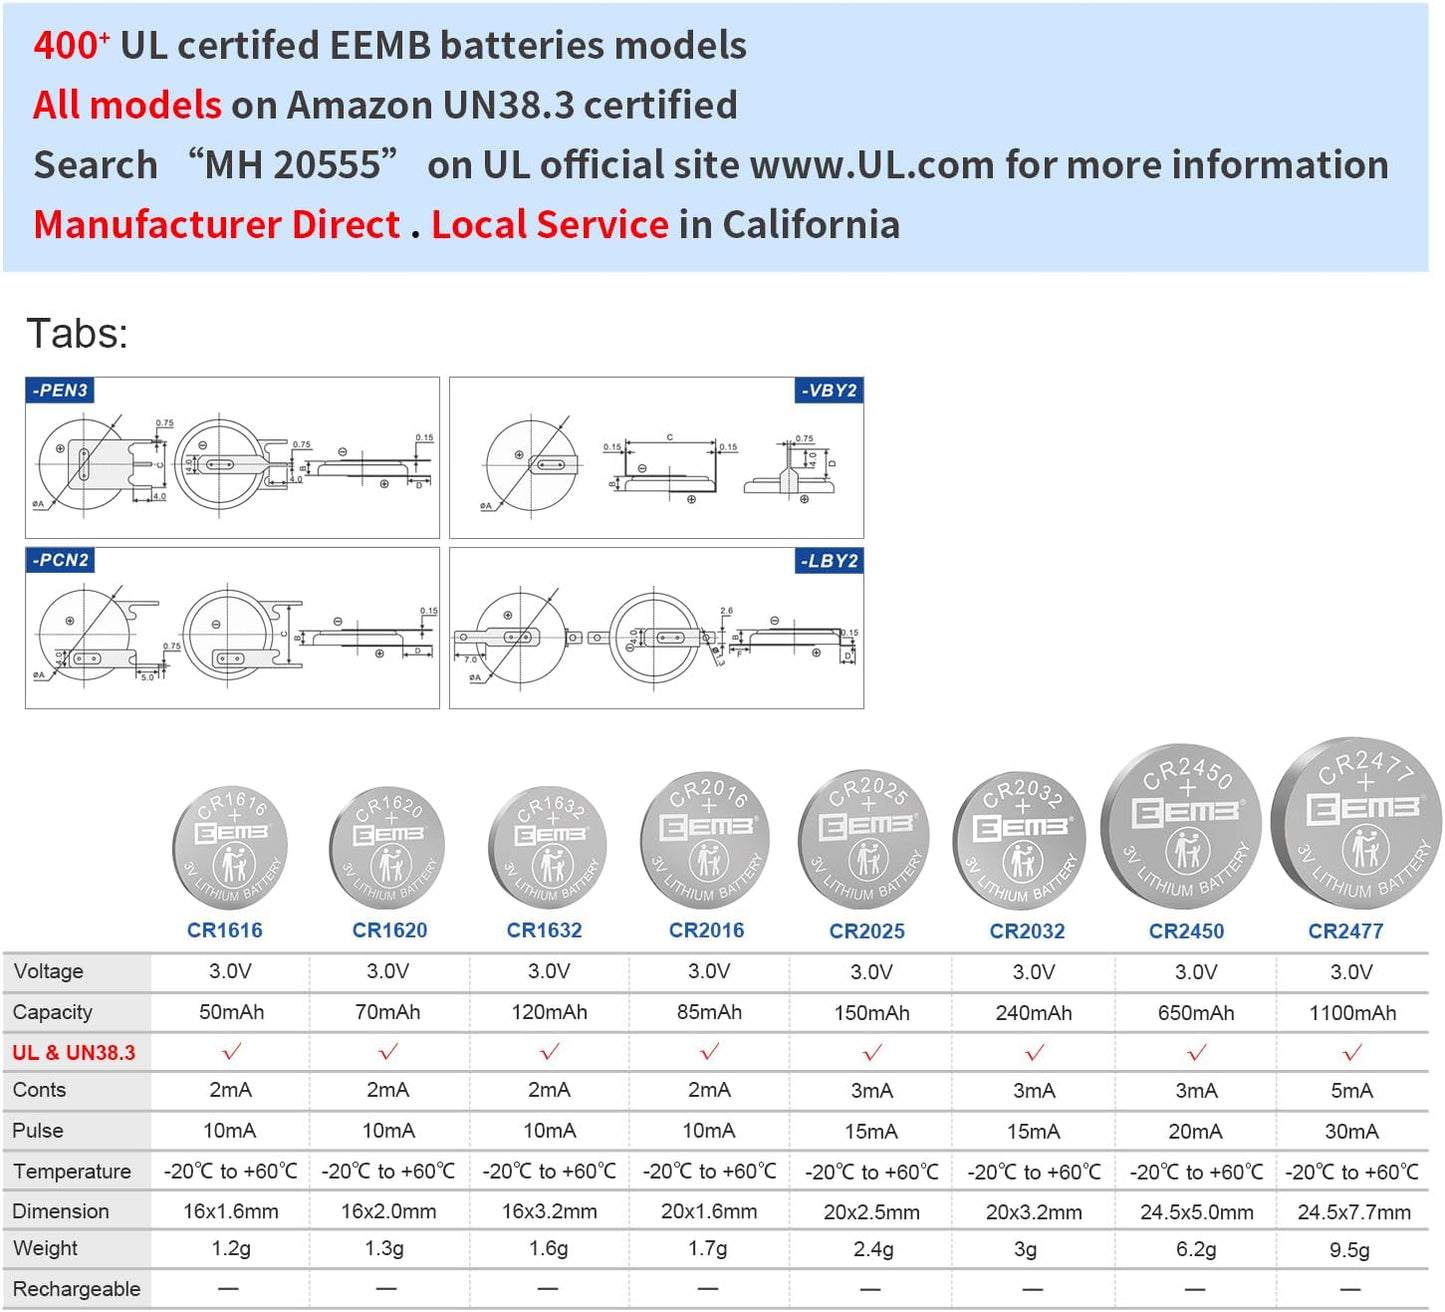Screen dimensions: 1445x1312
Task: Open the -PEN3 tab diagram
Action: click(232, 458)
